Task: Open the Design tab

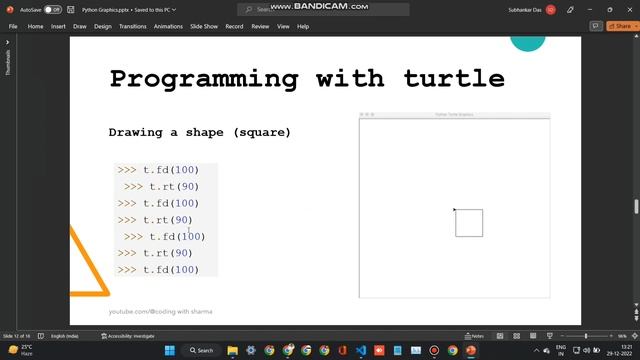Action: click(102, 27)
